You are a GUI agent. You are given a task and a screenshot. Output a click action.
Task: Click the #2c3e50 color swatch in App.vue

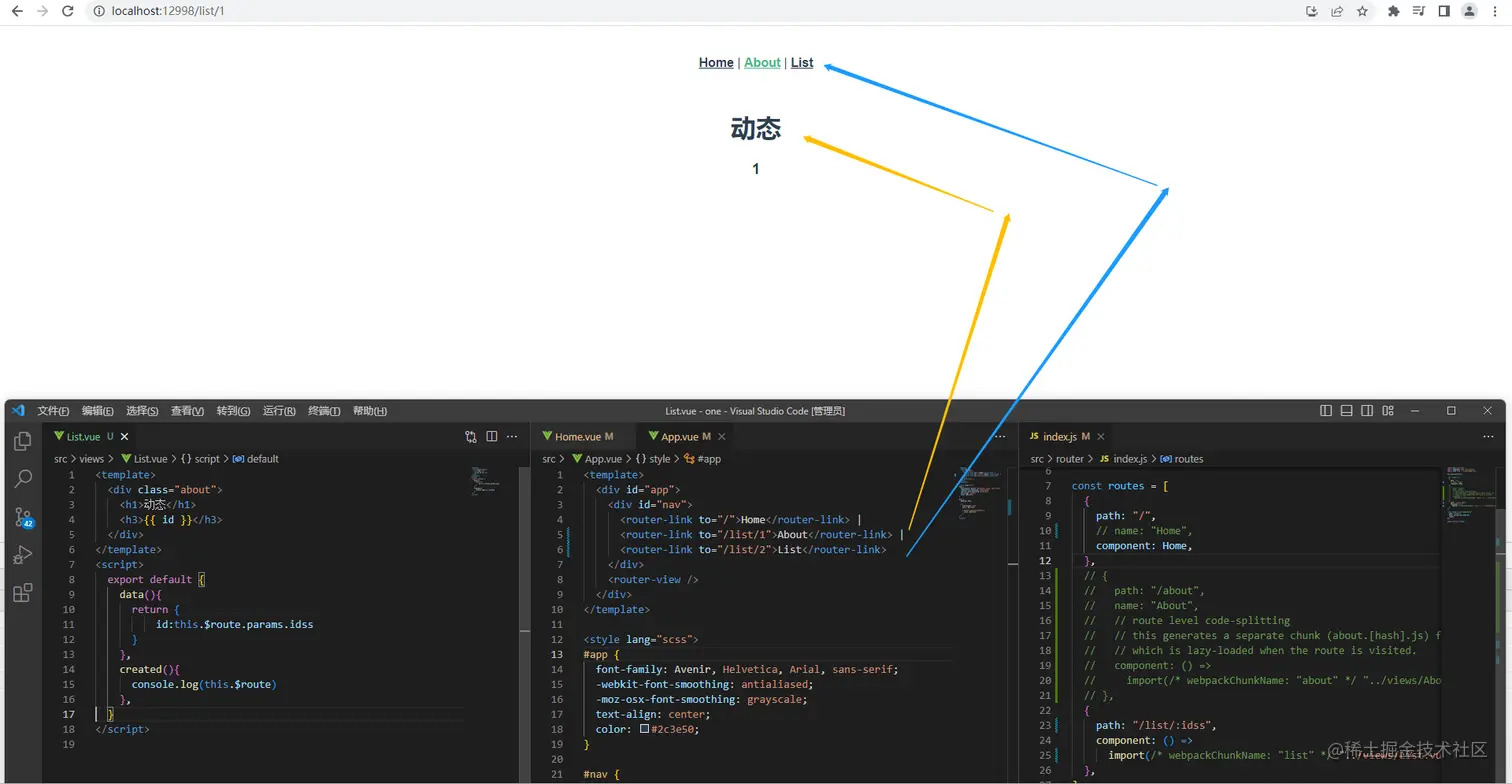(645, 730)
